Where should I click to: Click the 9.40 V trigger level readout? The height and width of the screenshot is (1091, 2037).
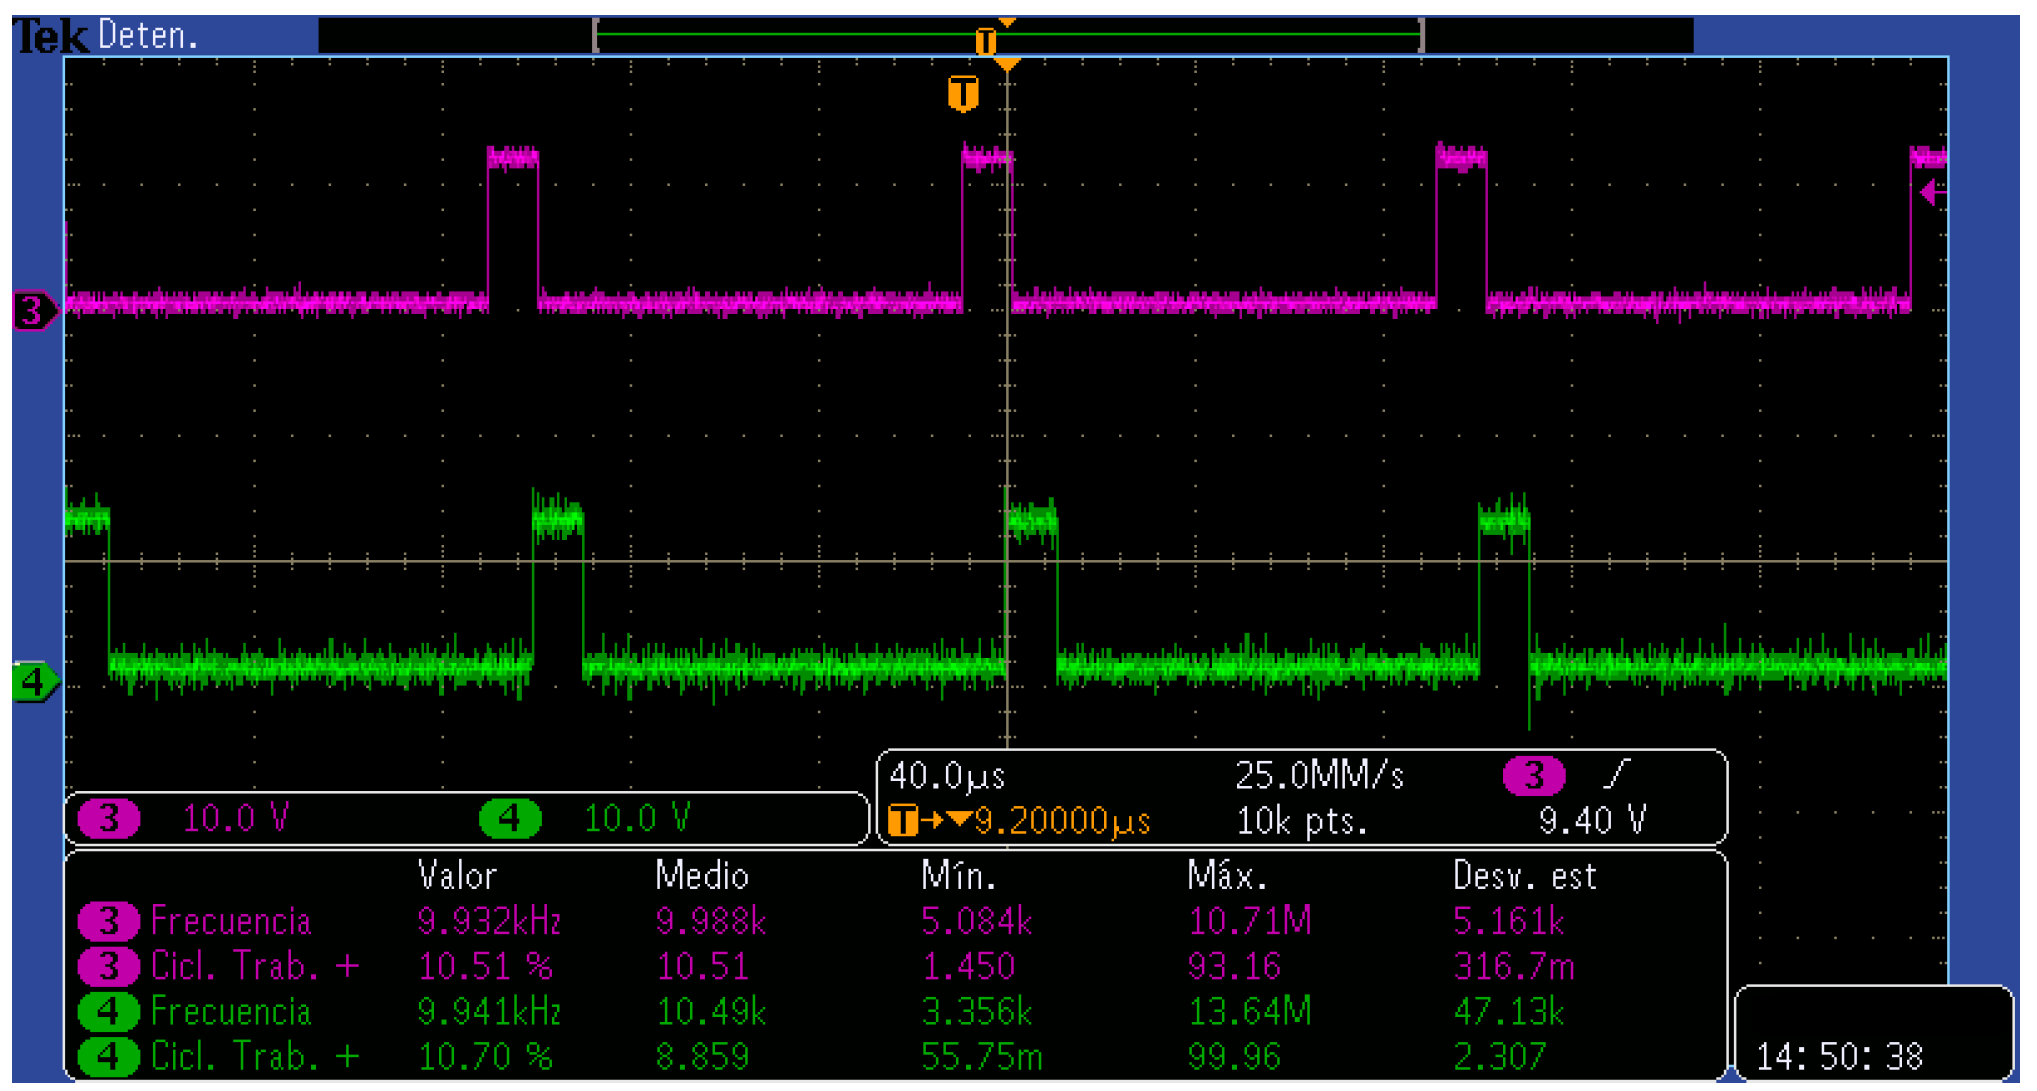click(1592, 818)
